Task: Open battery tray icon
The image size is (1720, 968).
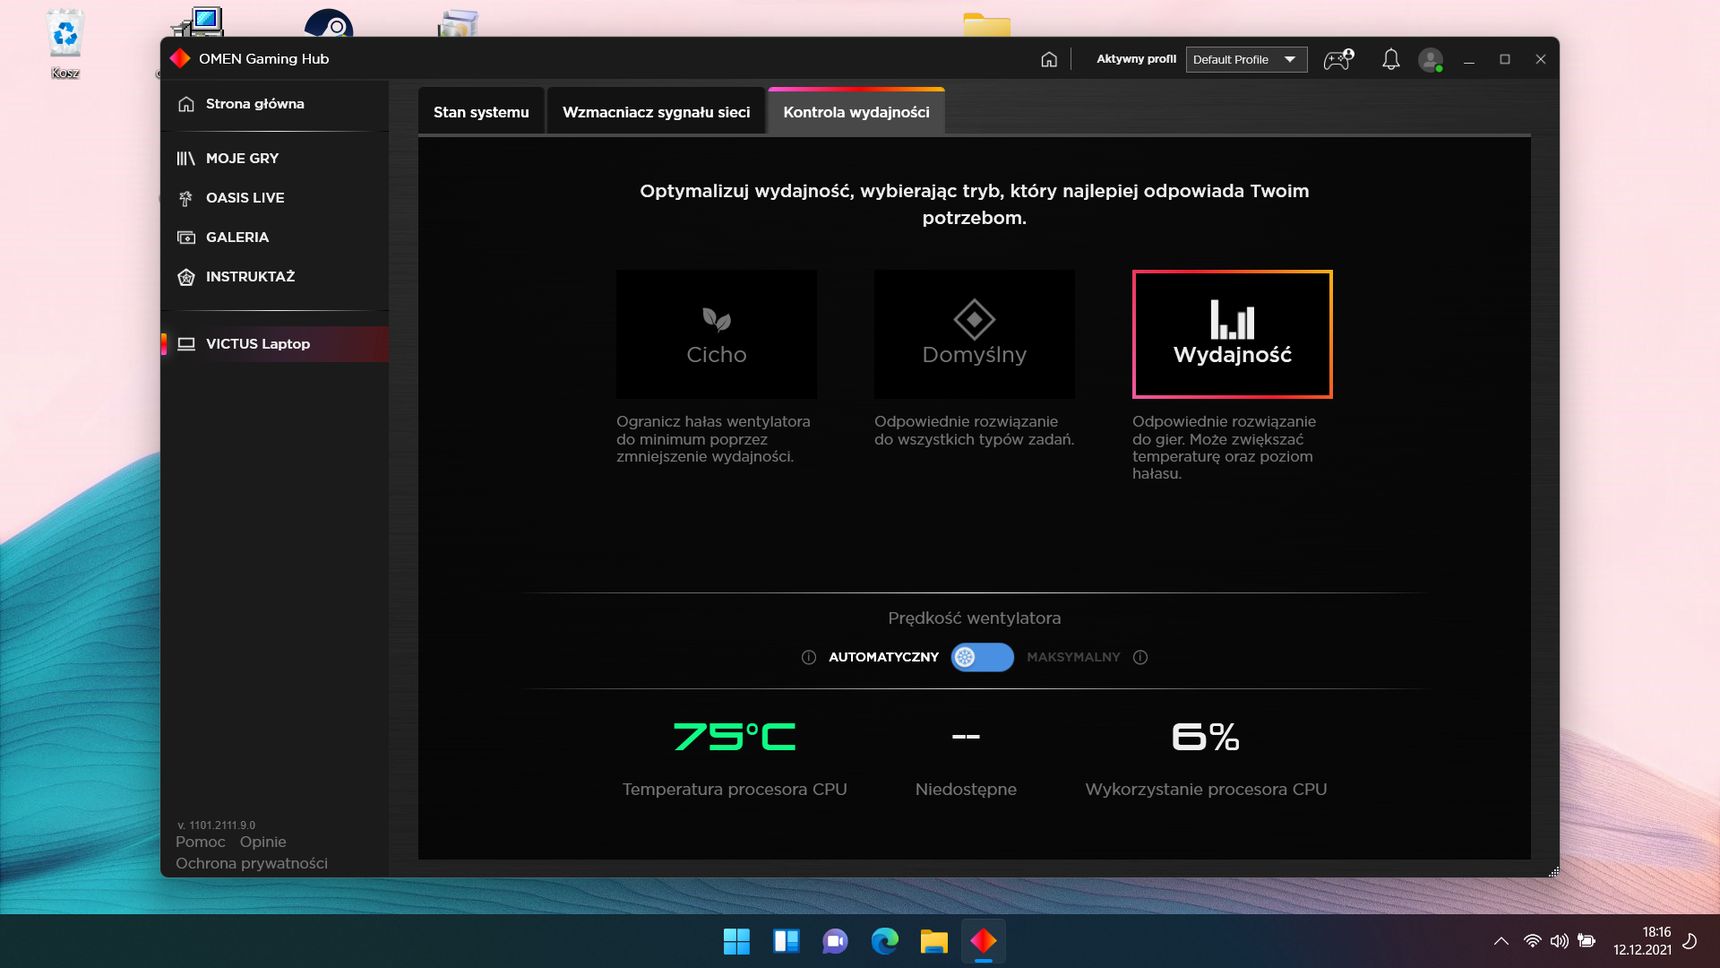Action: pos(1586,941)
